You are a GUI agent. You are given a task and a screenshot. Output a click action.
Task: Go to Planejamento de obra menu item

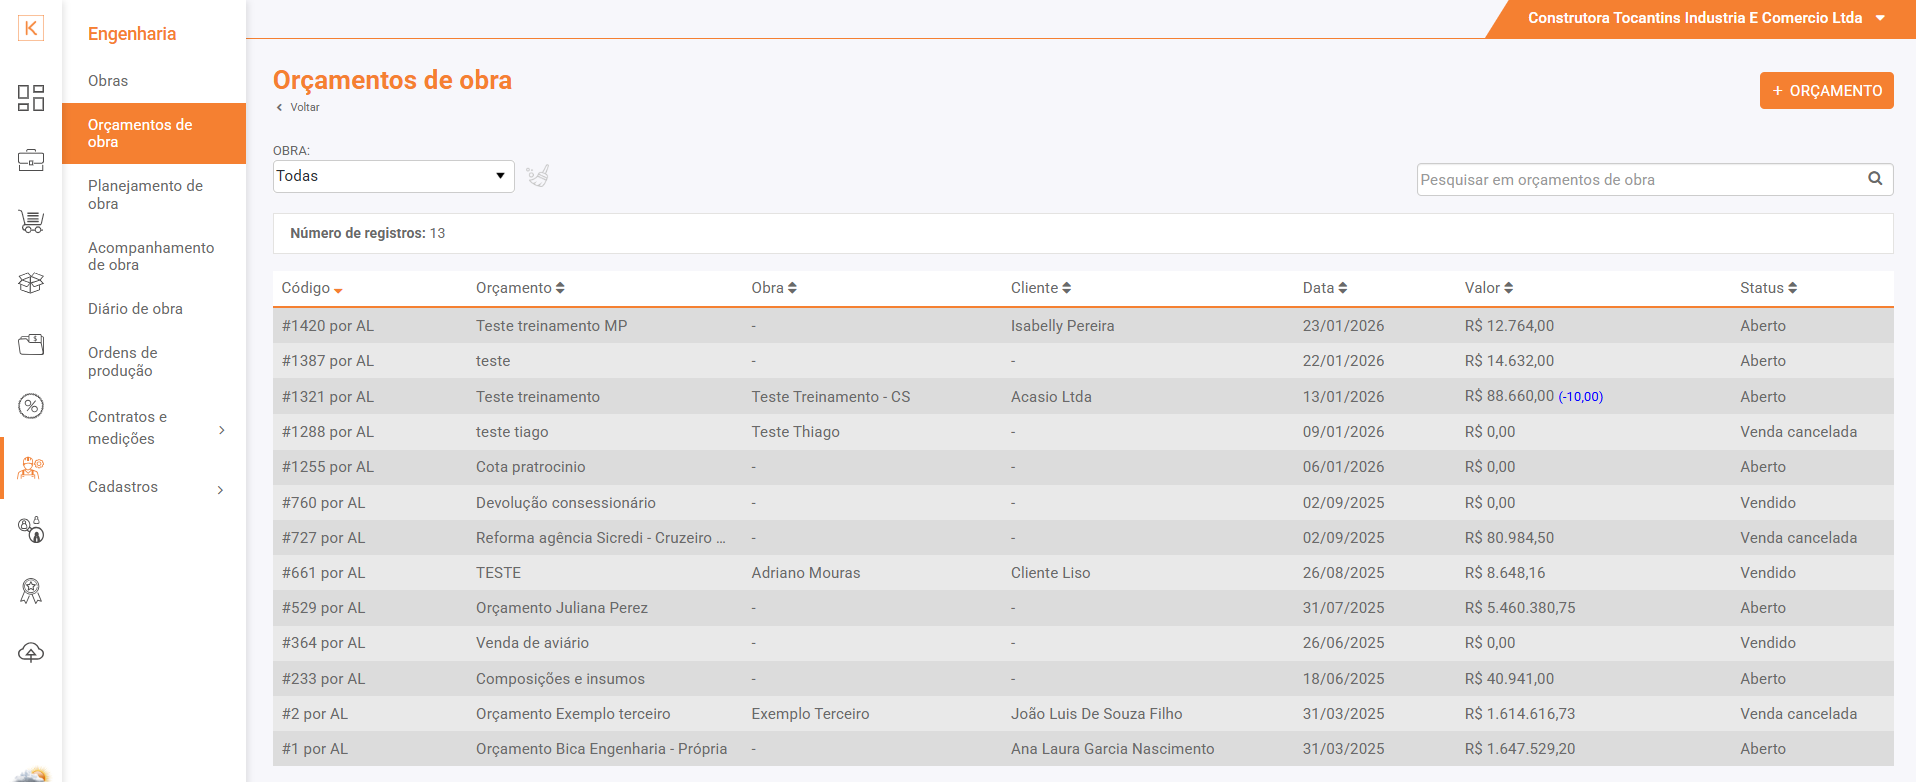(145, 195)
